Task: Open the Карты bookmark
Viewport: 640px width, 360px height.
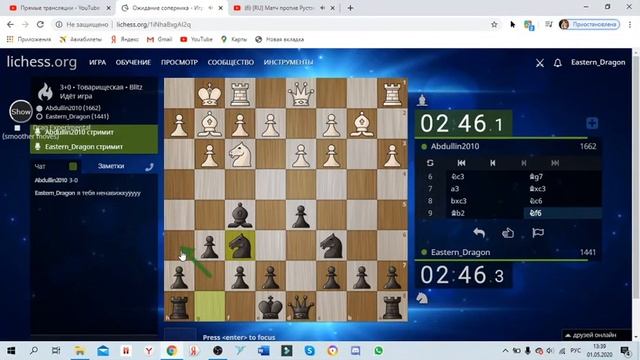Action: tap(234, 39)
